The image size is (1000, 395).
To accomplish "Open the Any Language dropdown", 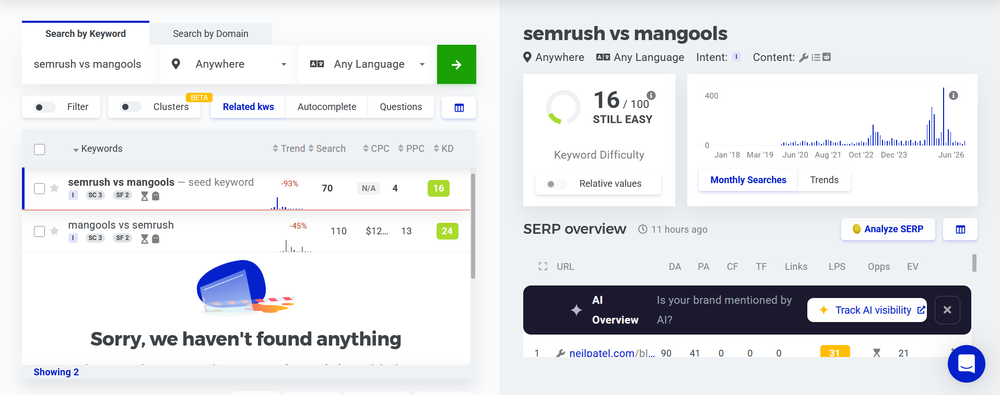I will point(367,64).
